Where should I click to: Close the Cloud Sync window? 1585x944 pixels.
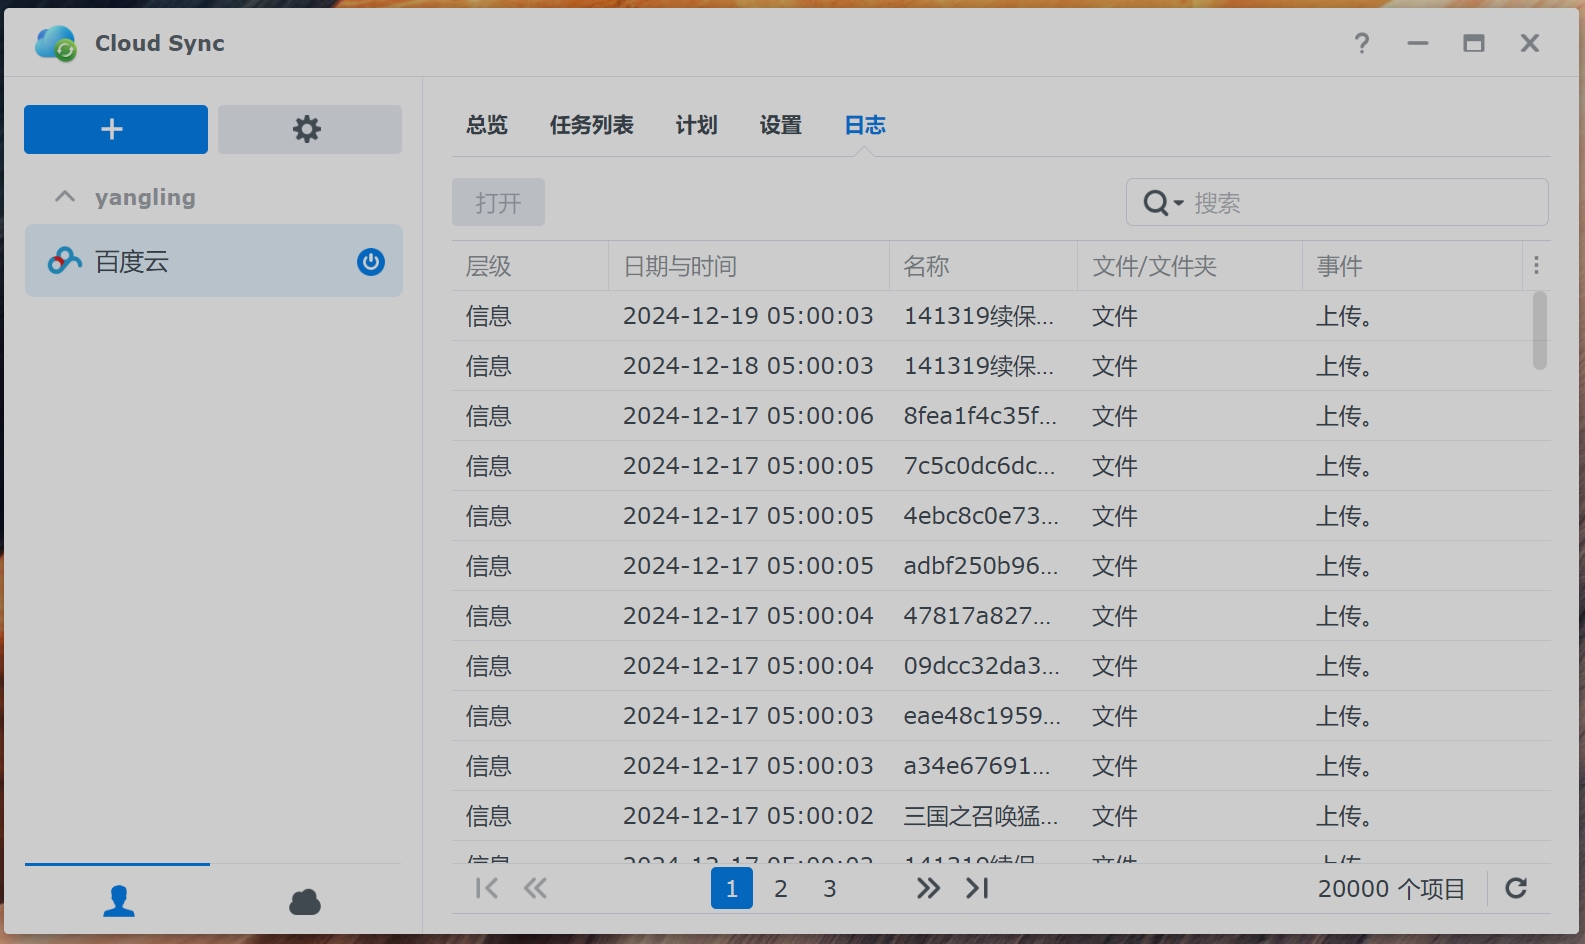[1530, 43]
